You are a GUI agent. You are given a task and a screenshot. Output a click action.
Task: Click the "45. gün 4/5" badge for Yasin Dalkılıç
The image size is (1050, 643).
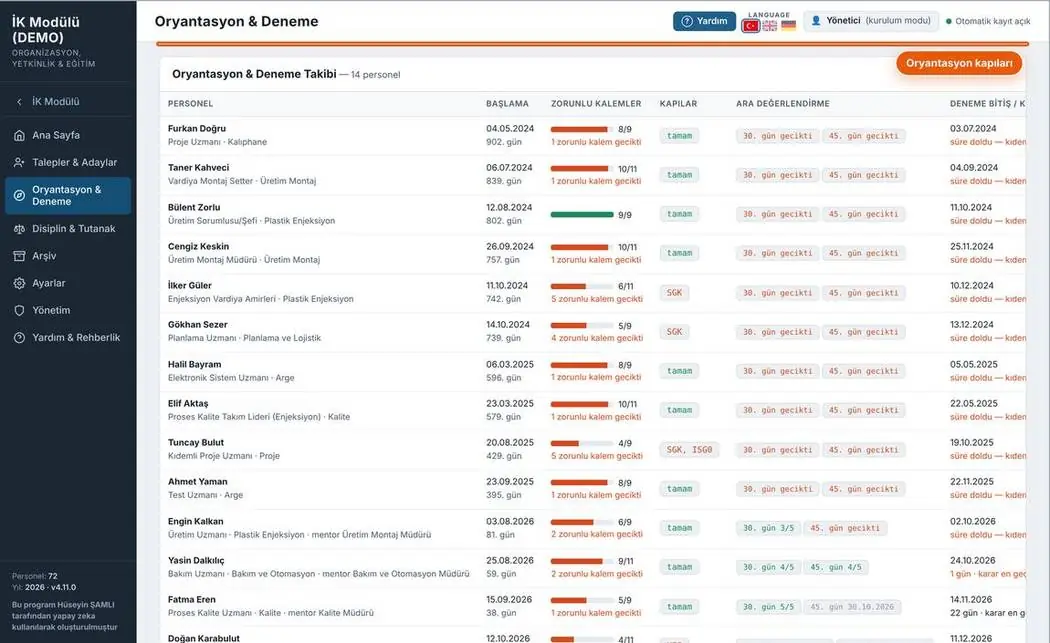836,567
